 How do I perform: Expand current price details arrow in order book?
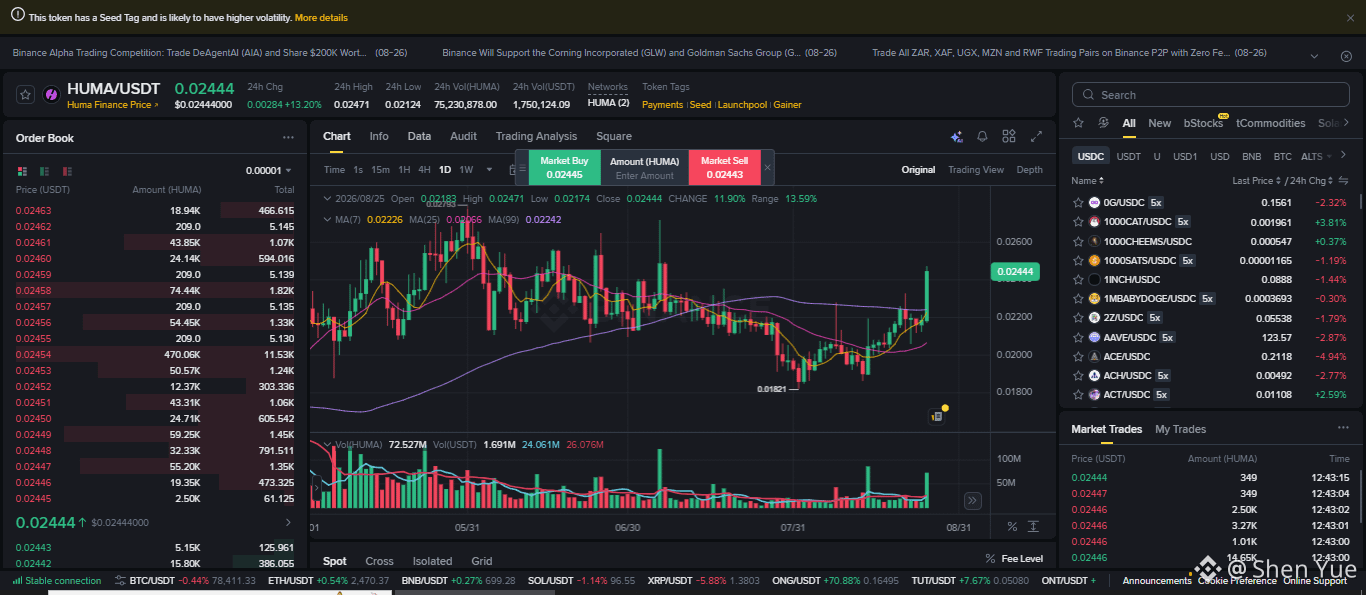288,522
